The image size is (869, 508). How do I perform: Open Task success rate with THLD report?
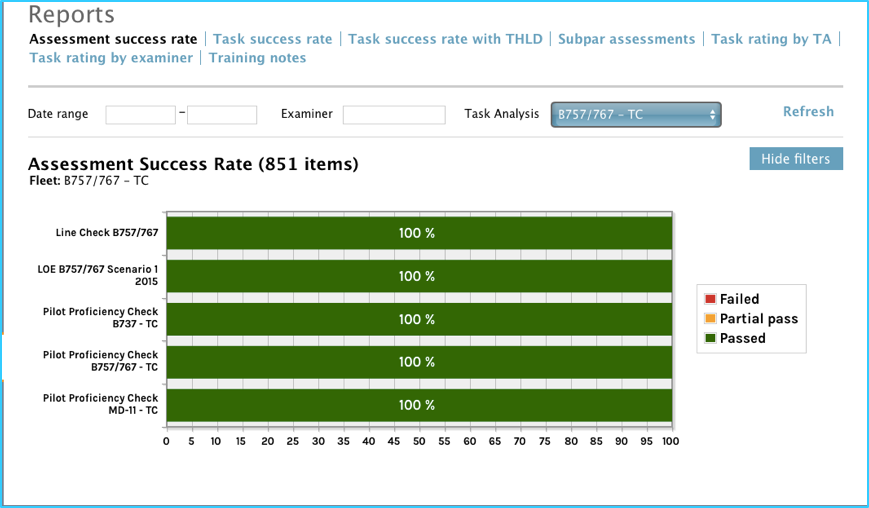445,39
